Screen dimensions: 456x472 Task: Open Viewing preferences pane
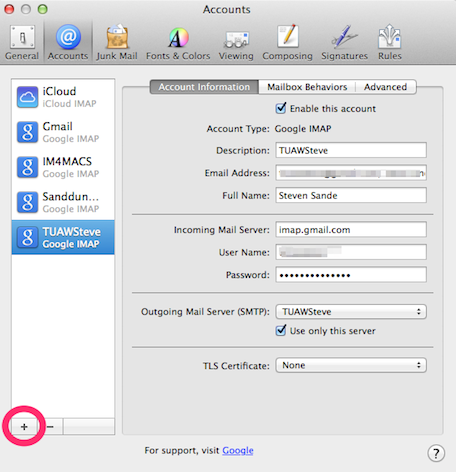236,42
